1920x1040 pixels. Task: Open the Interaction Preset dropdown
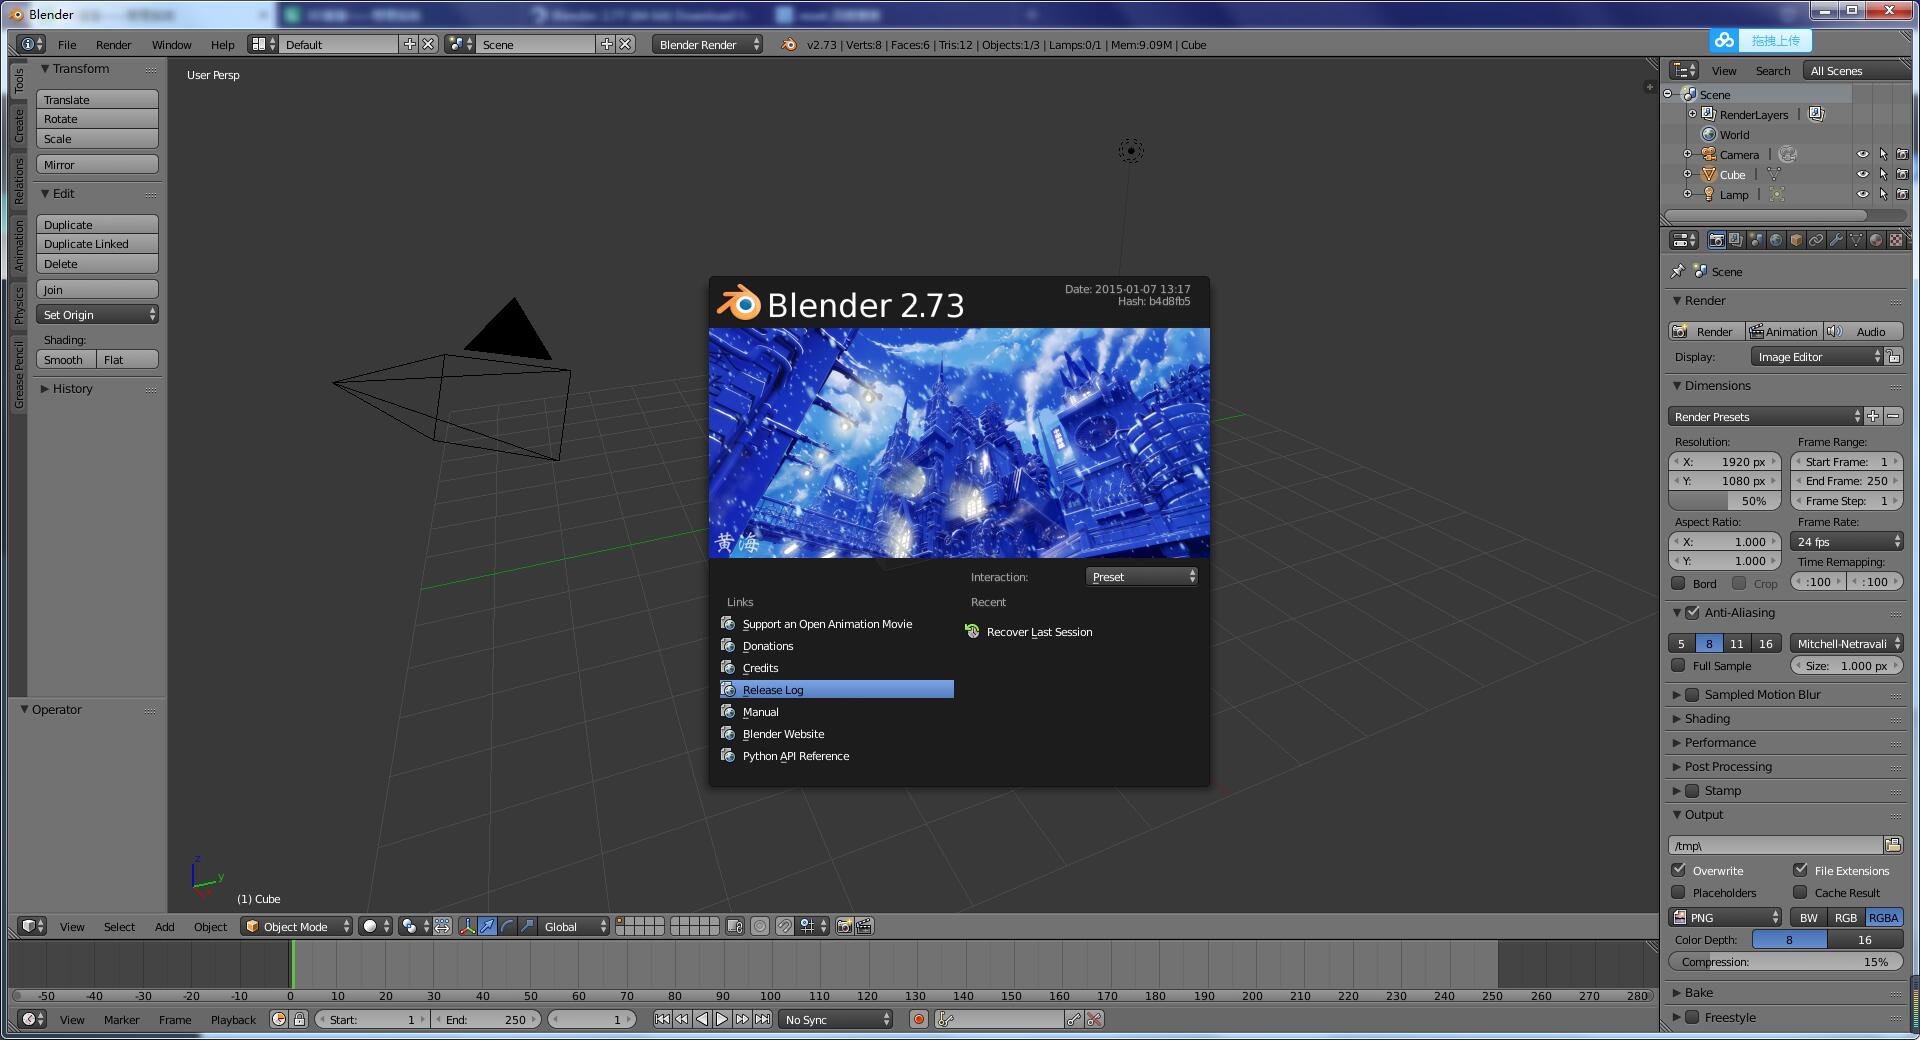1142,577
